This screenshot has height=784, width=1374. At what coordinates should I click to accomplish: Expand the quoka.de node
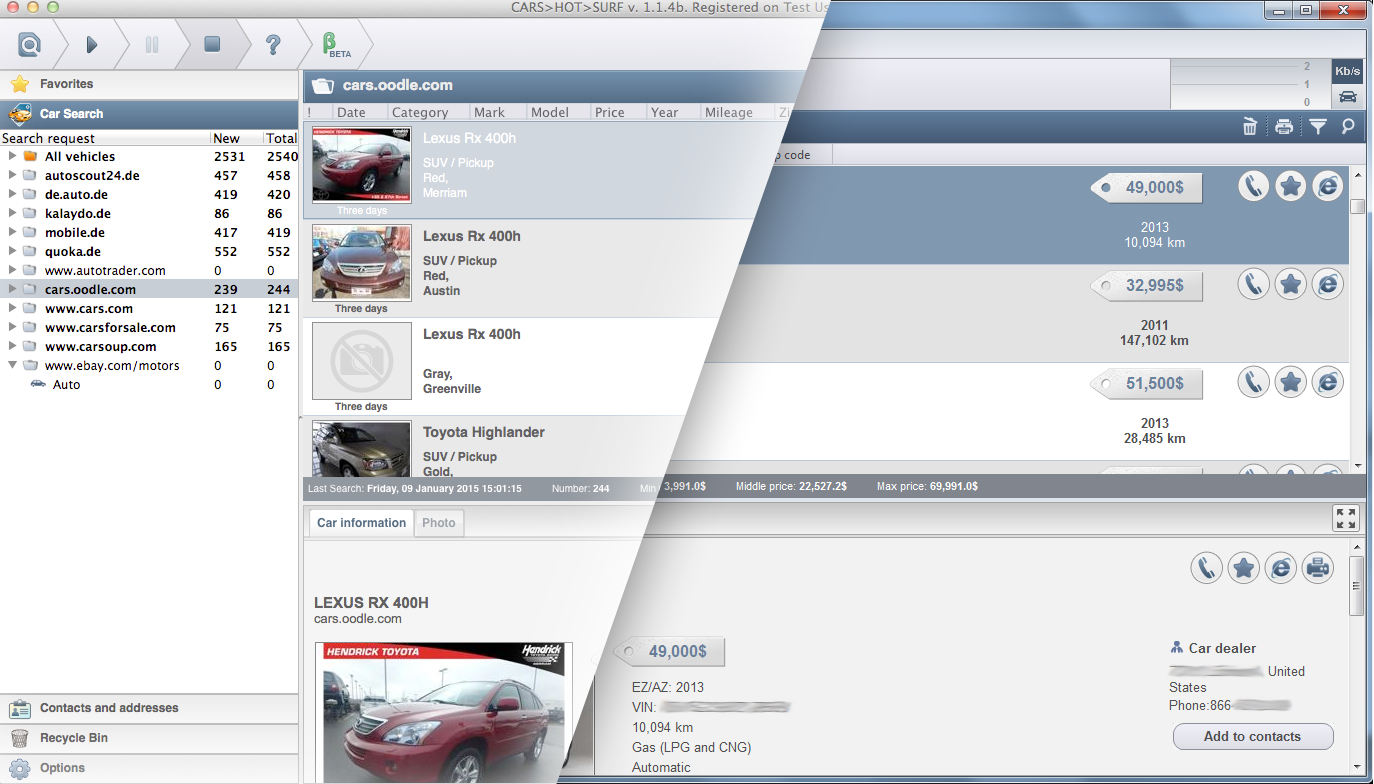12,252
